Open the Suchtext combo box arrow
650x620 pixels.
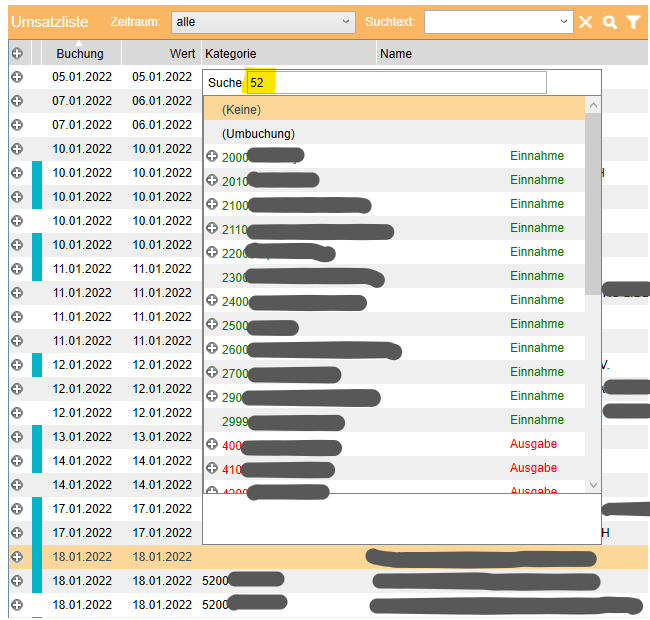[563, 22]
